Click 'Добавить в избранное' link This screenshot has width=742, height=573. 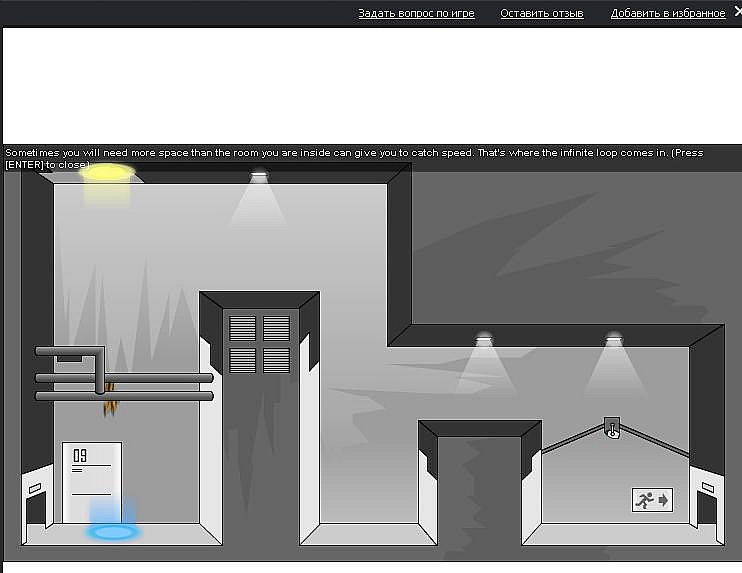[668, 13]
